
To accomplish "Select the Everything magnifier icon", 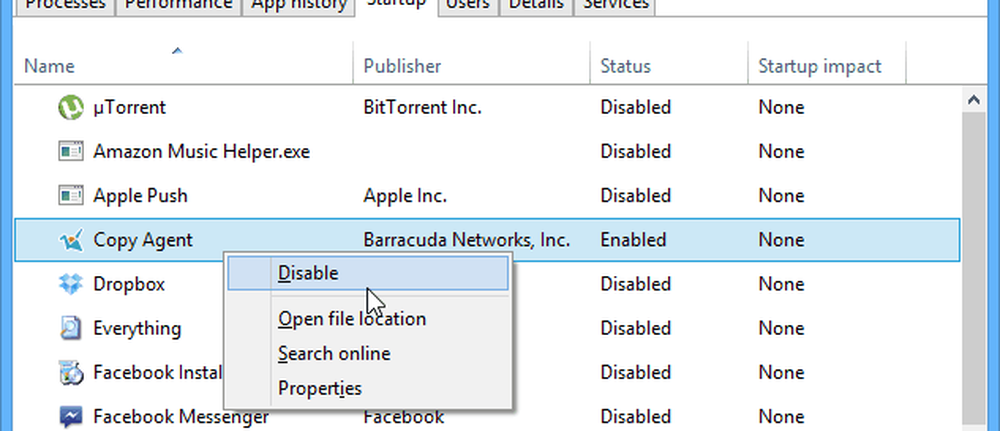I will coord(71,328).
